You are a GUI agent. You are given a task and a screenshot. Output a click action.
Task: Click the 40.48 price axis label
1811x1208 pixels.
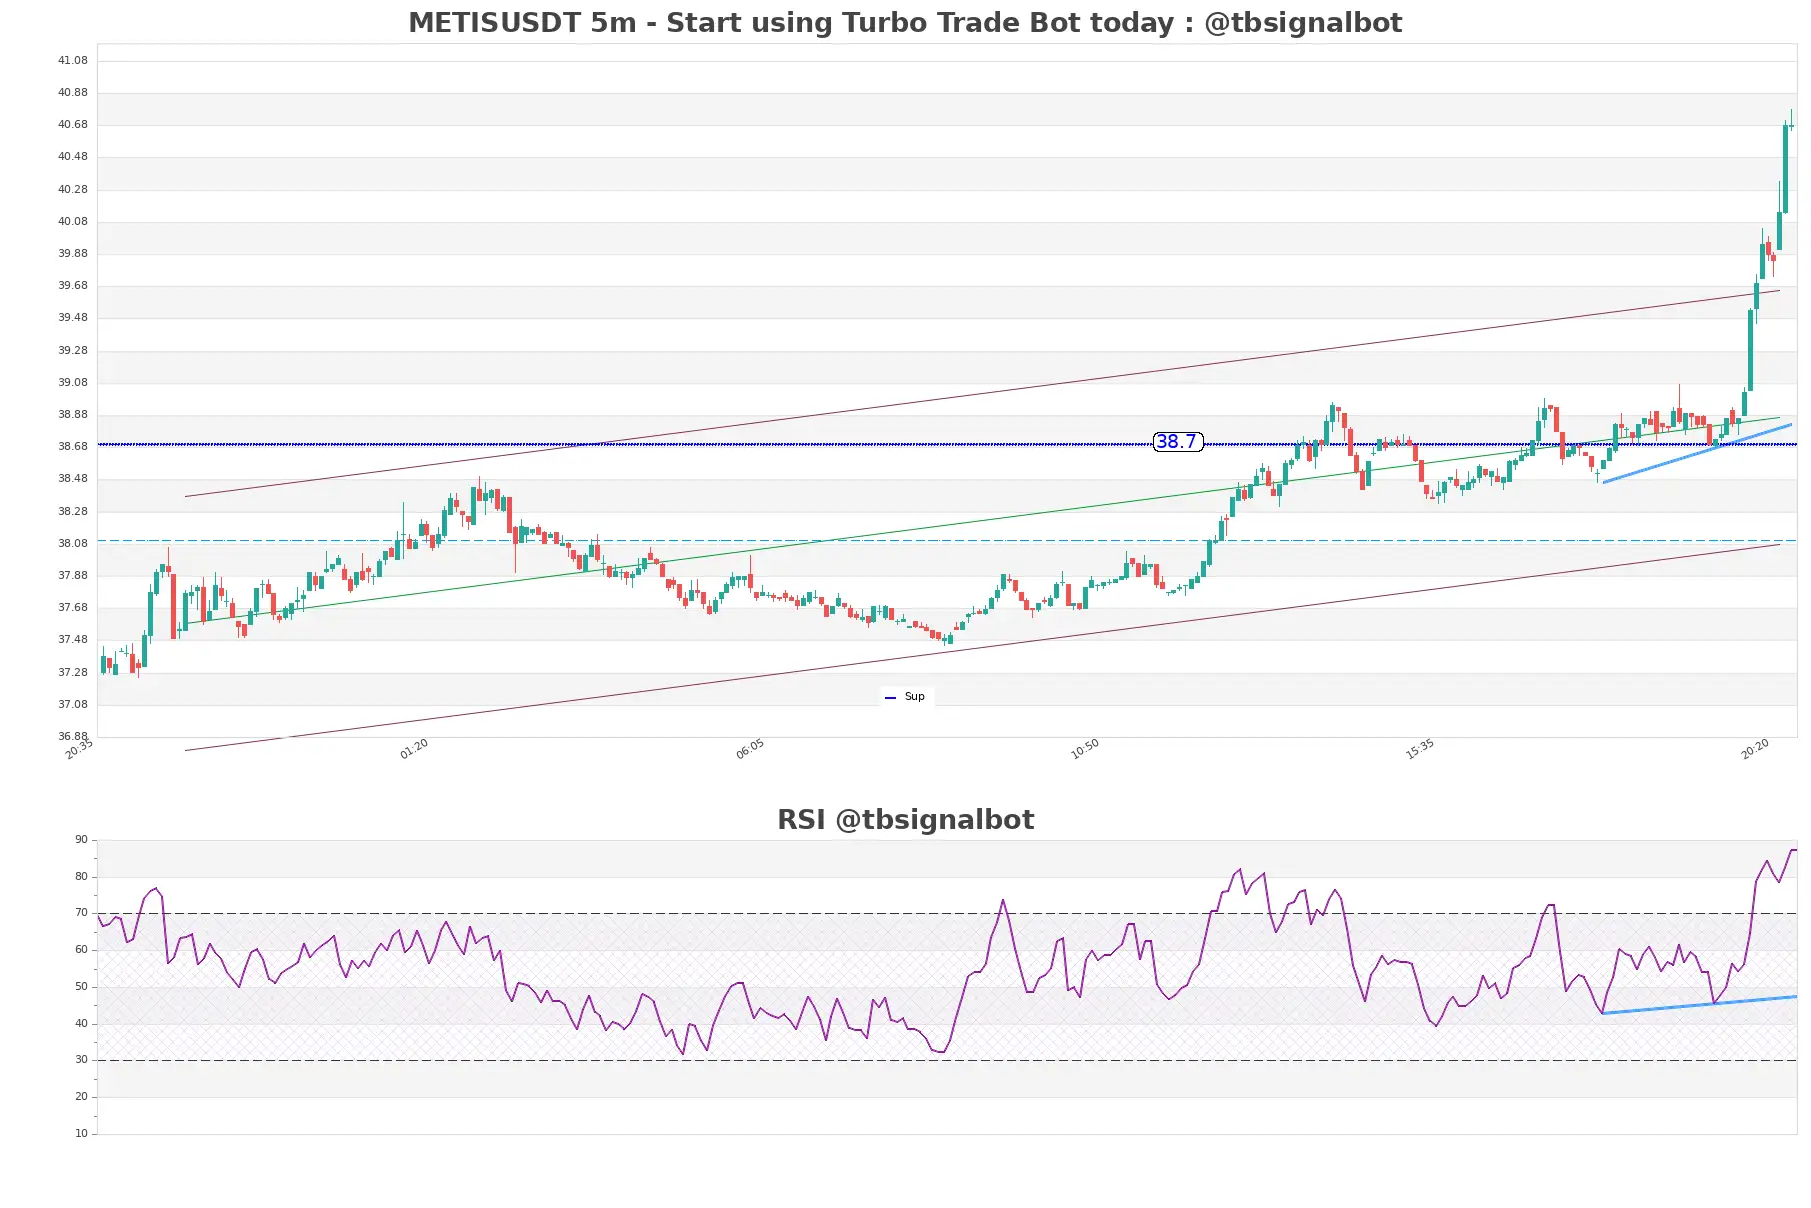pos(72,157)
